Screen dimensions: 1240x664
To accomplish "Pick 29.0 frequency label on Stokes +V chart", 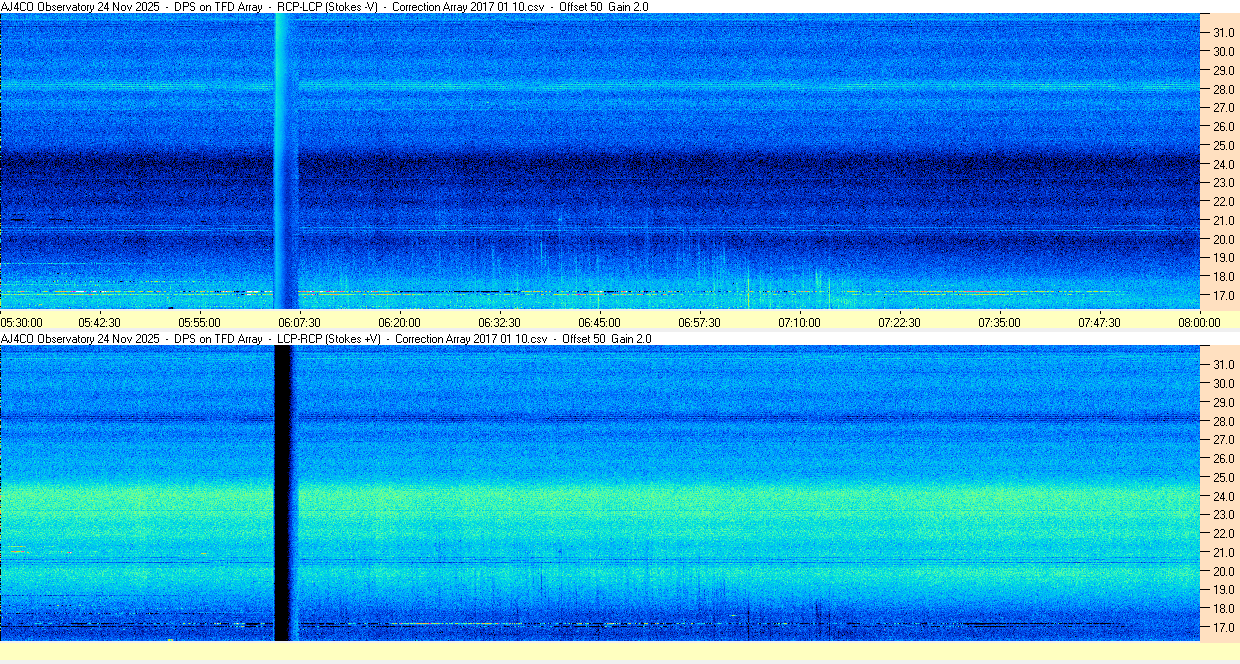I will 1223,403.
